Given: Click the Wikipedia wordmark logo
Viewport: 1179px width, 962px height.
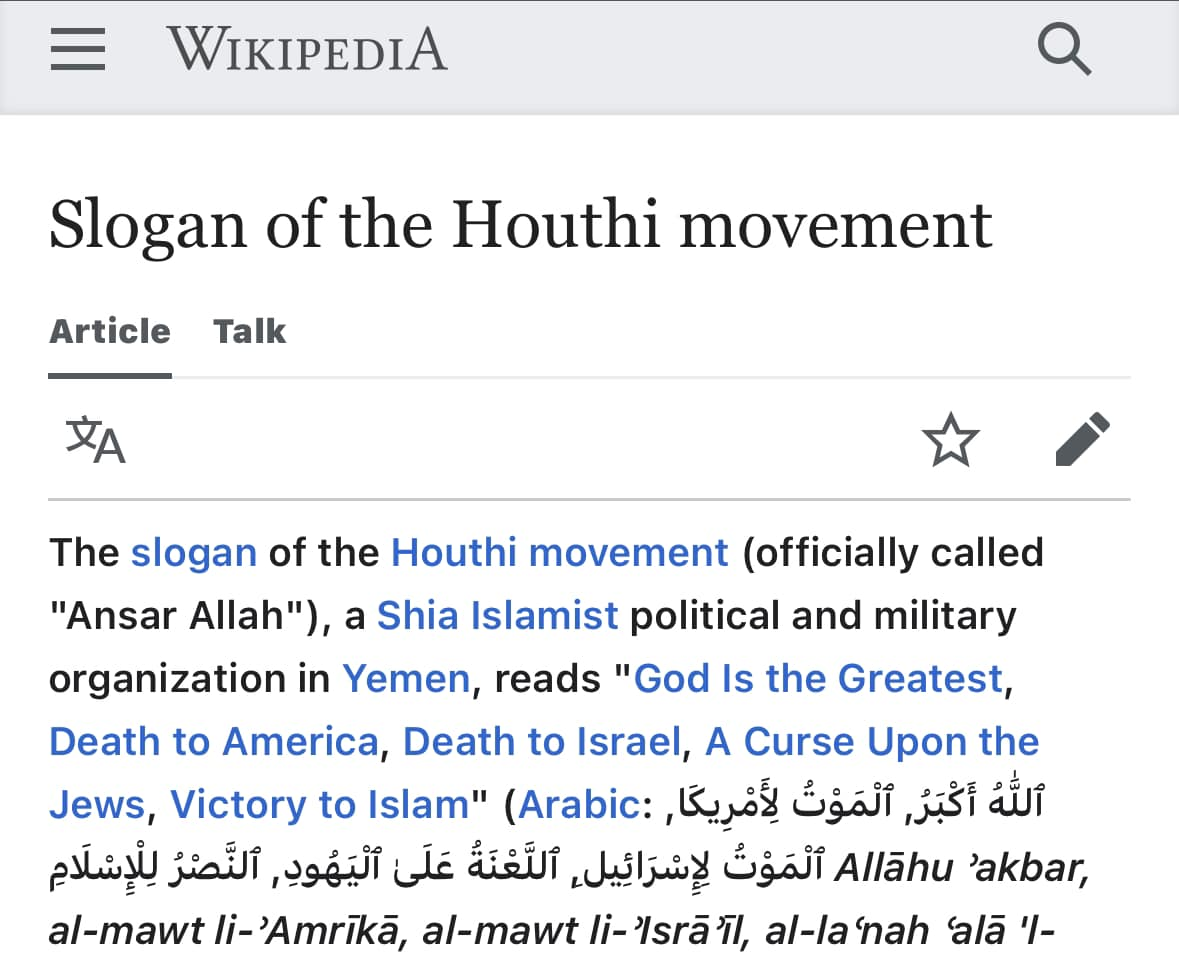Looking at the screenshot, I should click(307, 49).
